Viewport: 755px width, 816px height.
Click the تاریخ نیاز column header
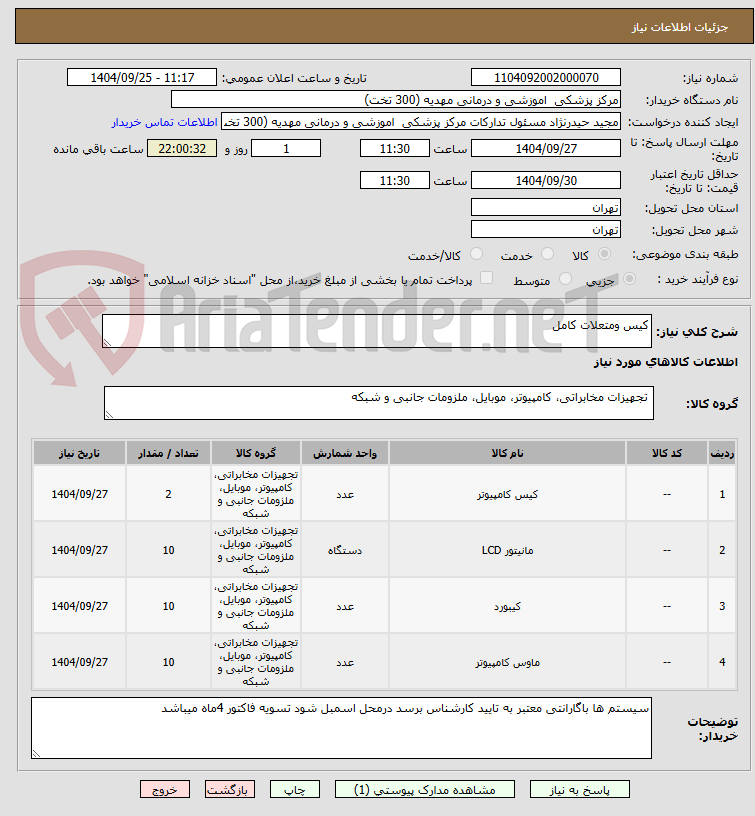pos(79,453)
